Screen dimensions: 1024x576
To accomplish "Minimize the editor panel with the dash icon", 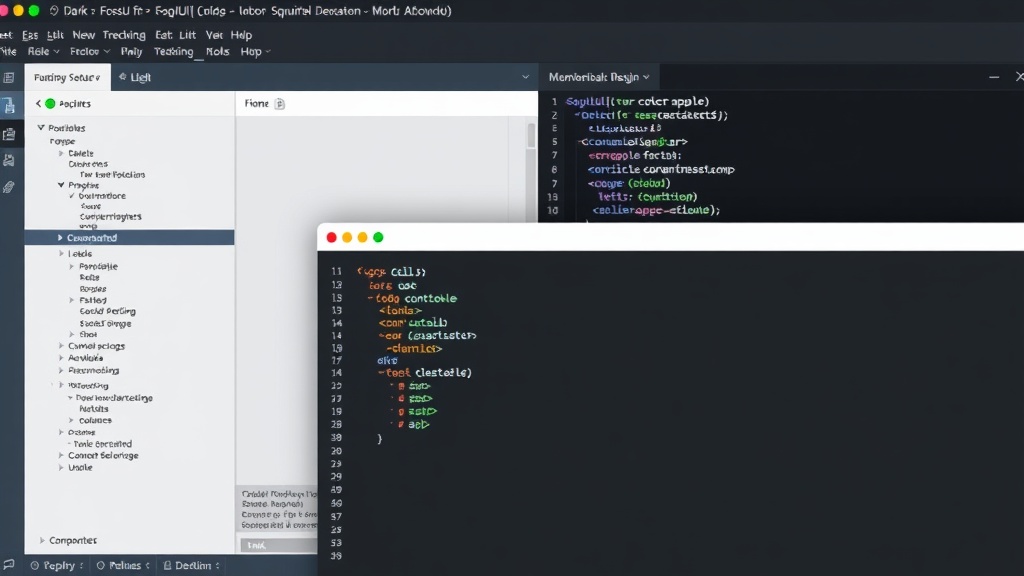I will click(994, 77).
